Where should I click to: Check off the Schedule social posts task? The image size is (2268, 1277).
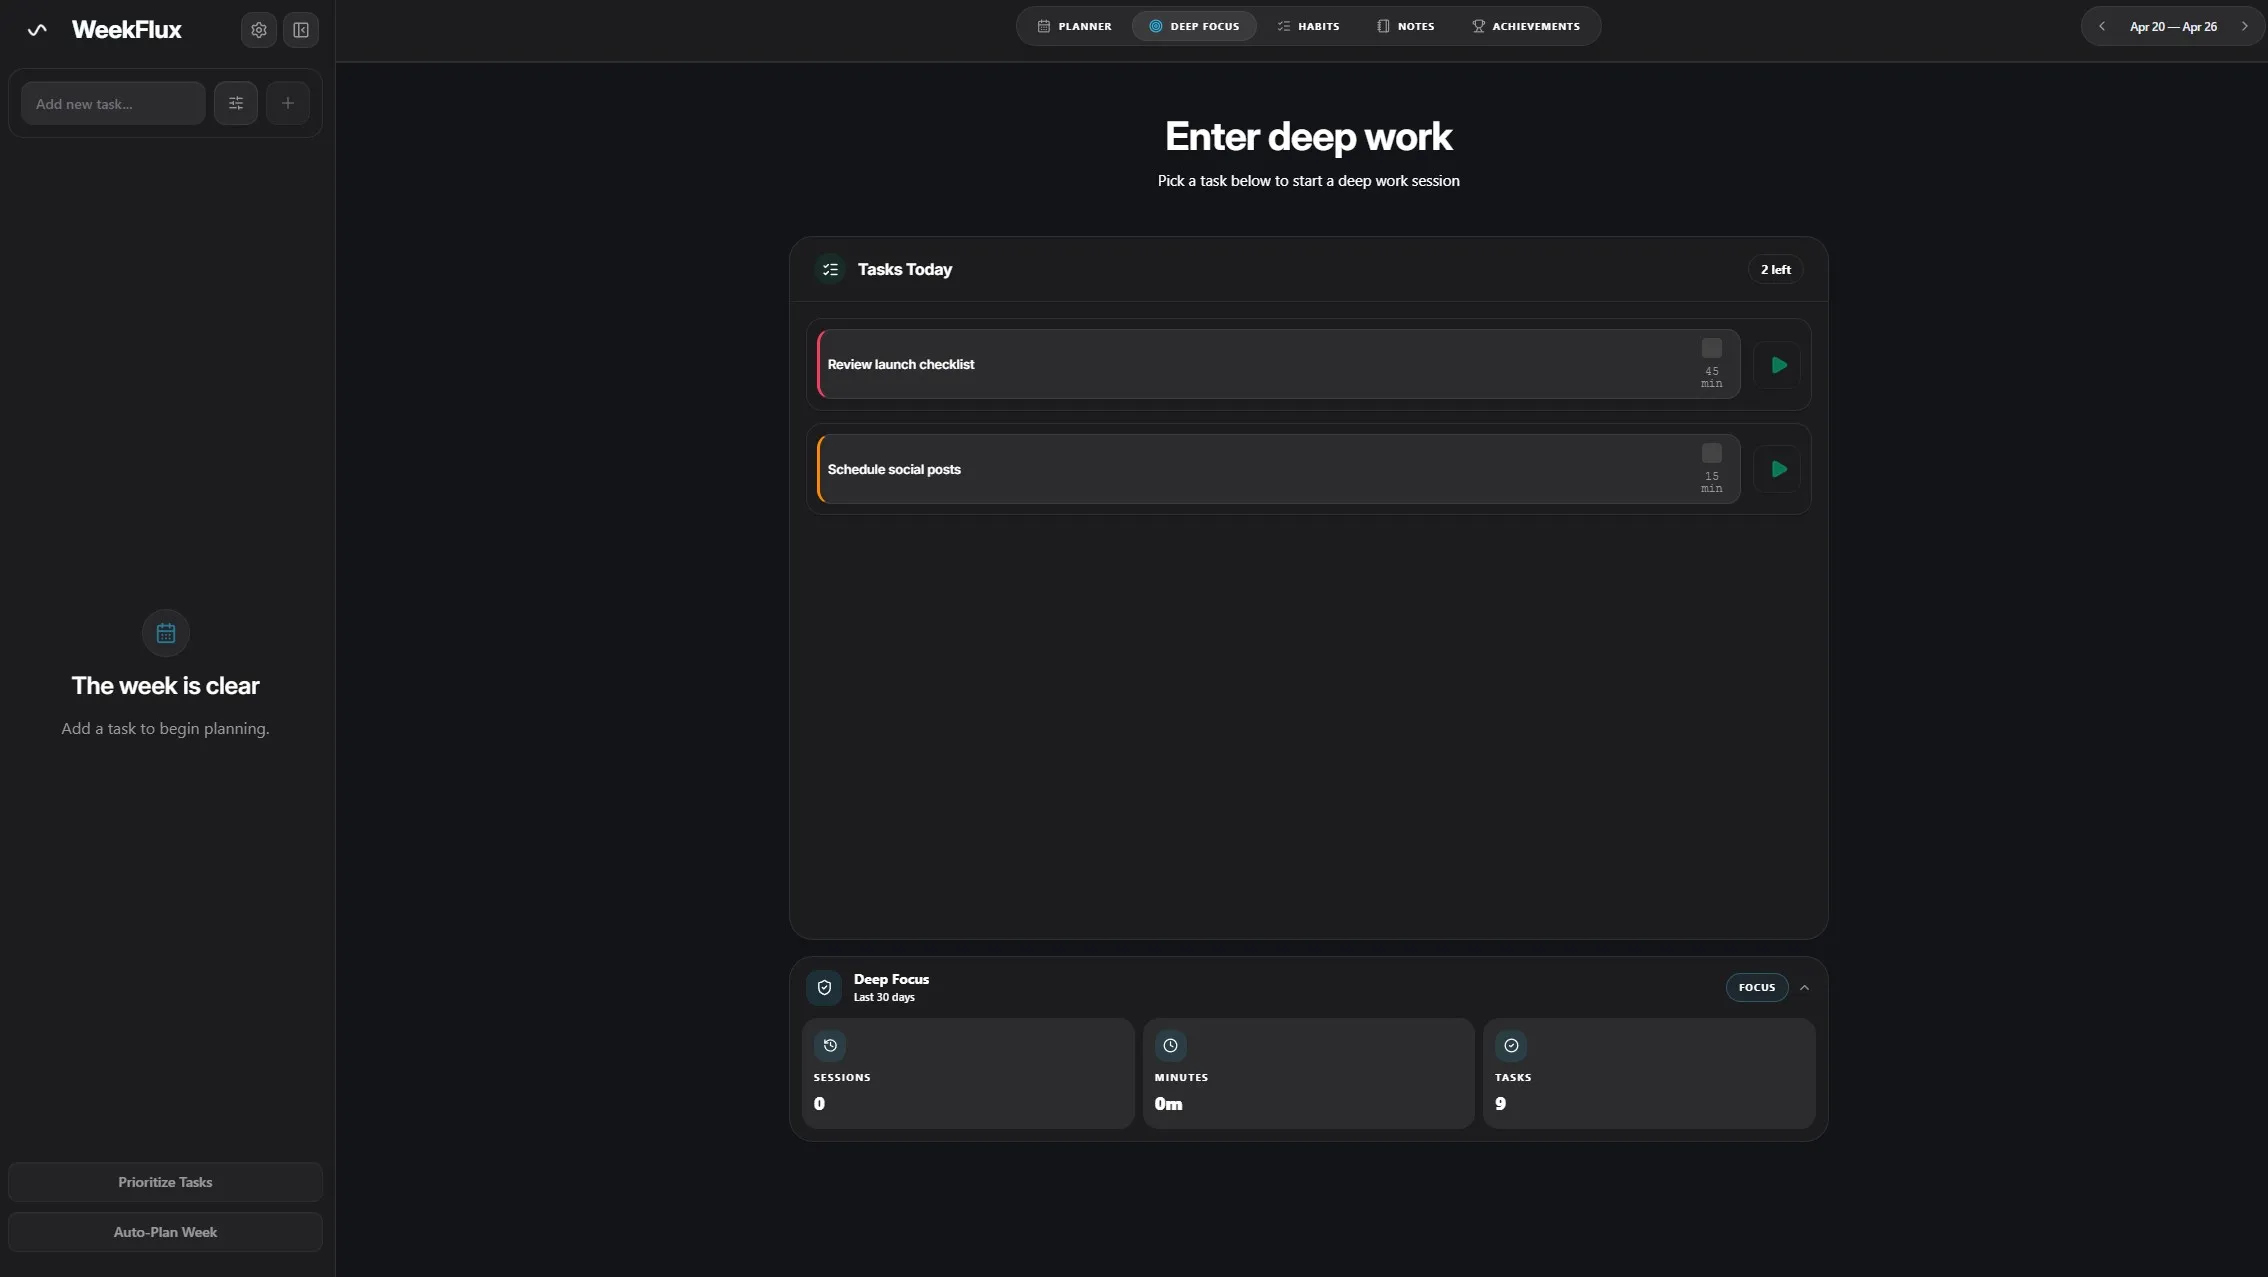click(x=1712, y=453)
